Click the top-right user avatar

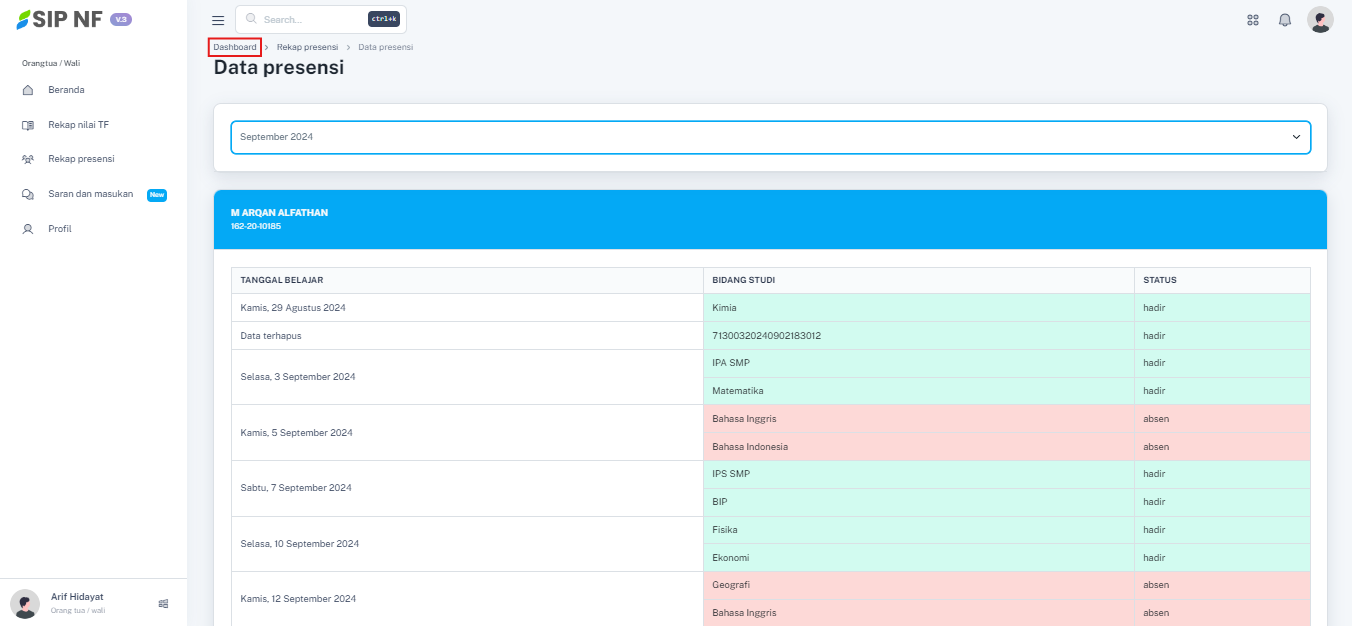1320,20
